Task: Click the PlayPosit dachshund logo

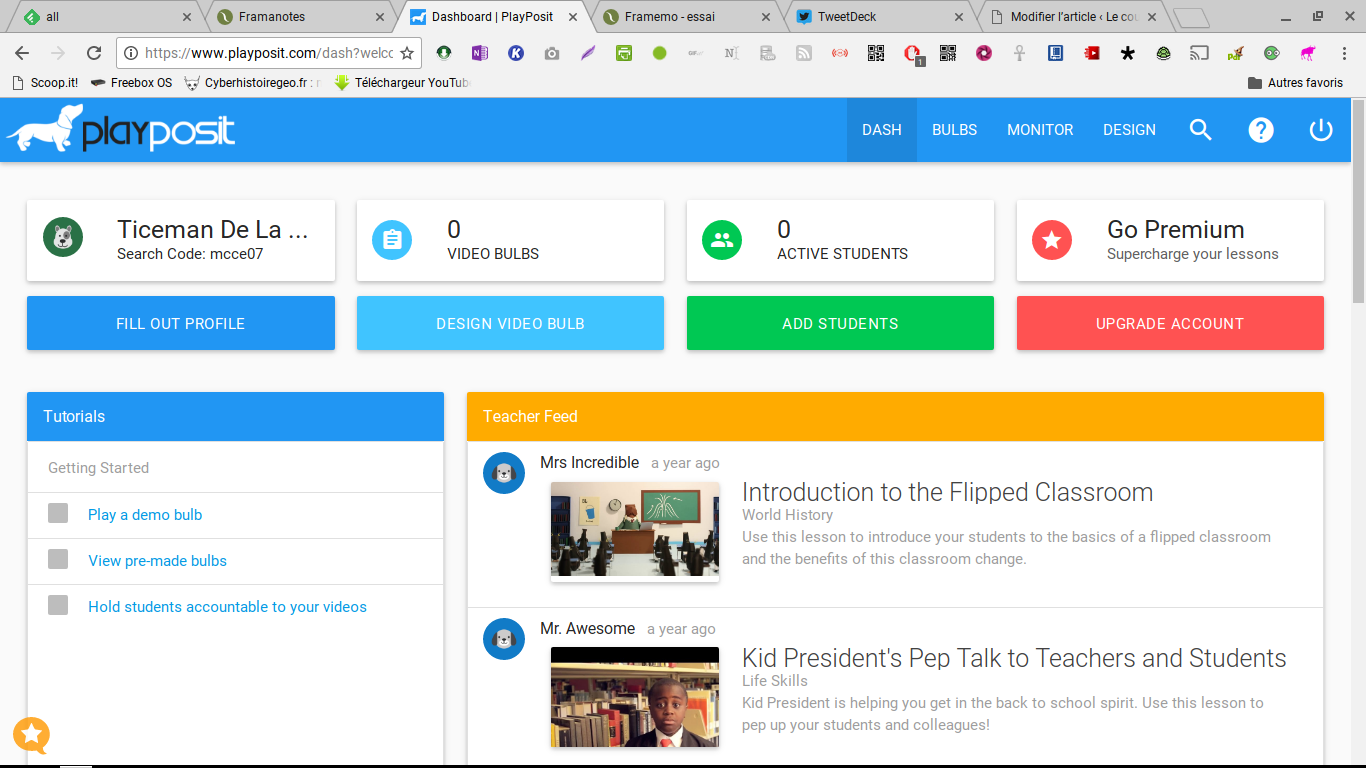Action: click(x=120, y=130)
